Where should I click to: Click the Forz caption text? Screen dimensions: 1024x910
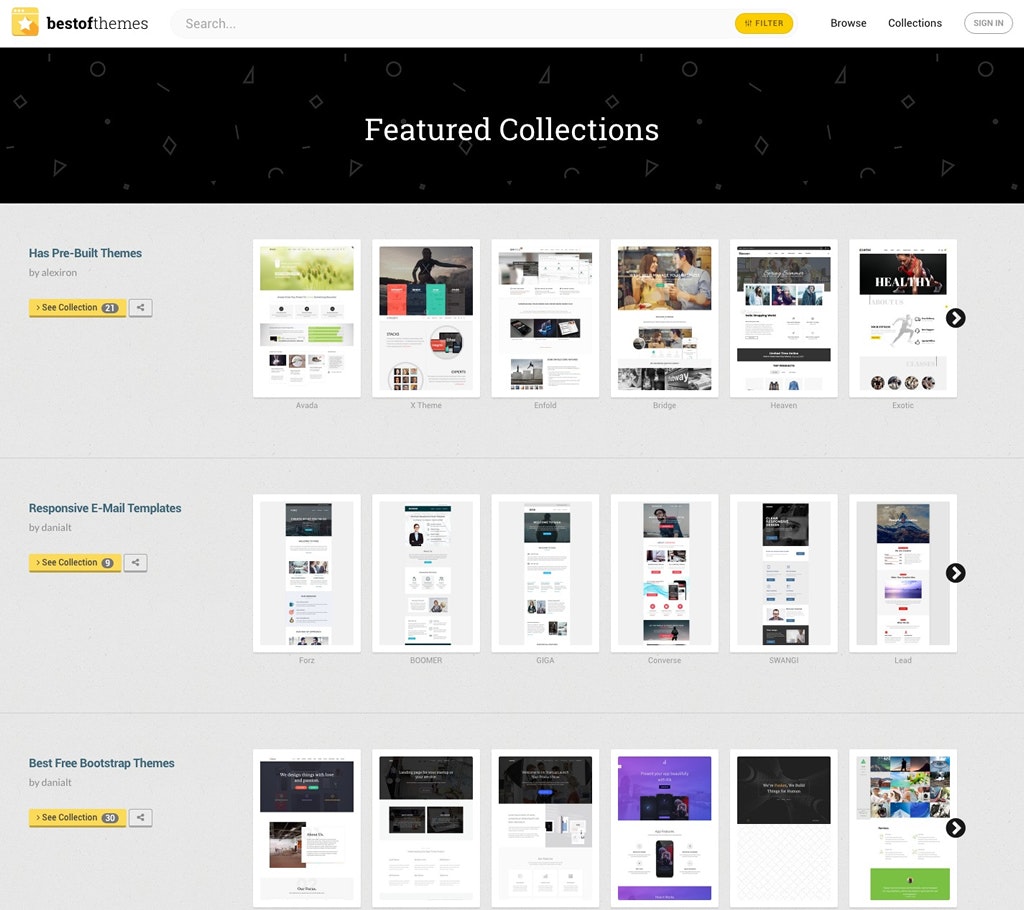[307, 660]
